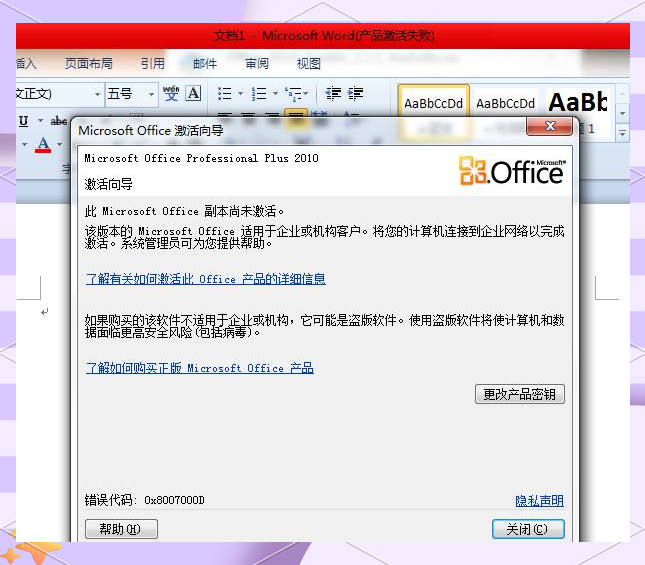This screenshot has width=645, height=565.
Task: Open the 视图 ribbon tab
Action: tap(309, 63)
